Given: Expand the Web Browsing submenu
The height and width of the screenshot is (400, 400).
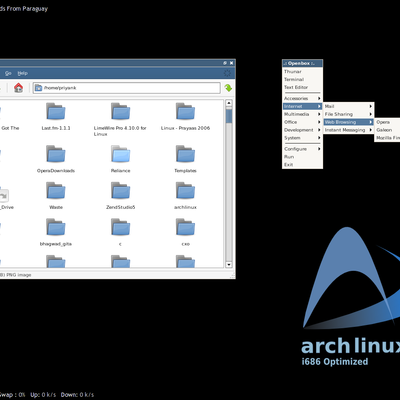Looking at the screenshot, I should click(349, 122).
